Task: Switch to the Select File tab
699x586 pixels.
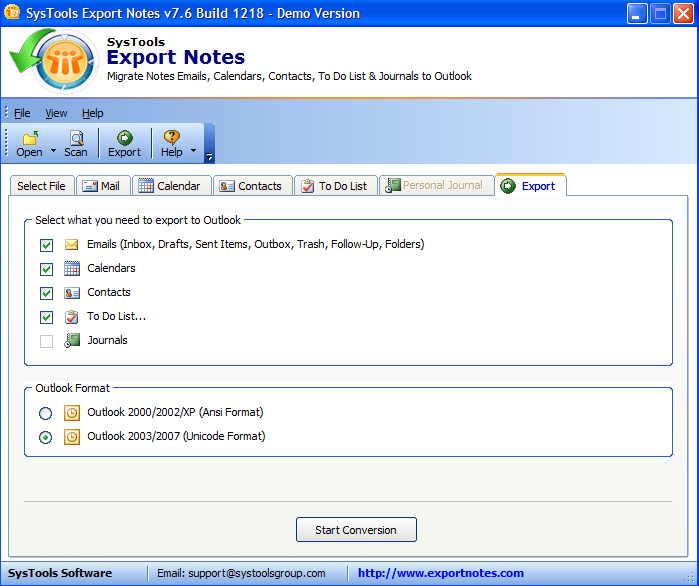Action: [41, 186]
